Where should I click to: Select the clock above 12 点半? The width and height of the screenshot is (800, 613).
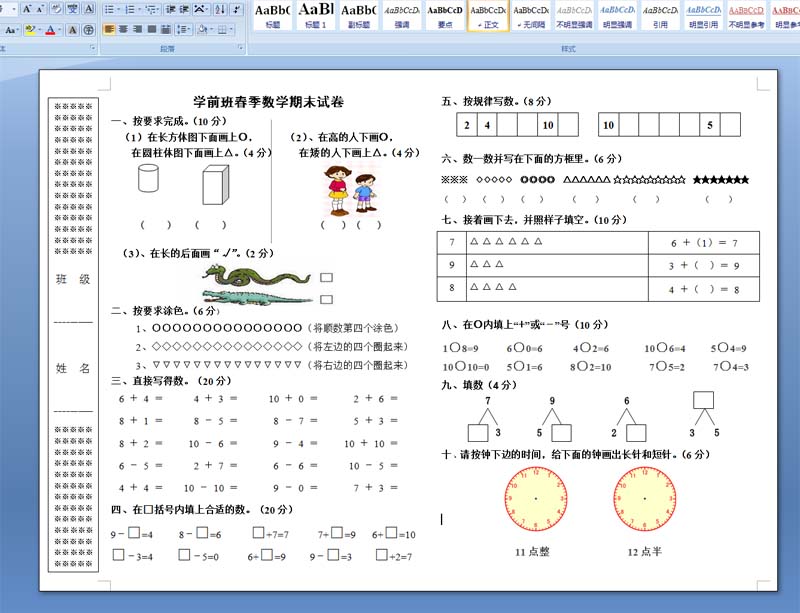coord(645,499)
